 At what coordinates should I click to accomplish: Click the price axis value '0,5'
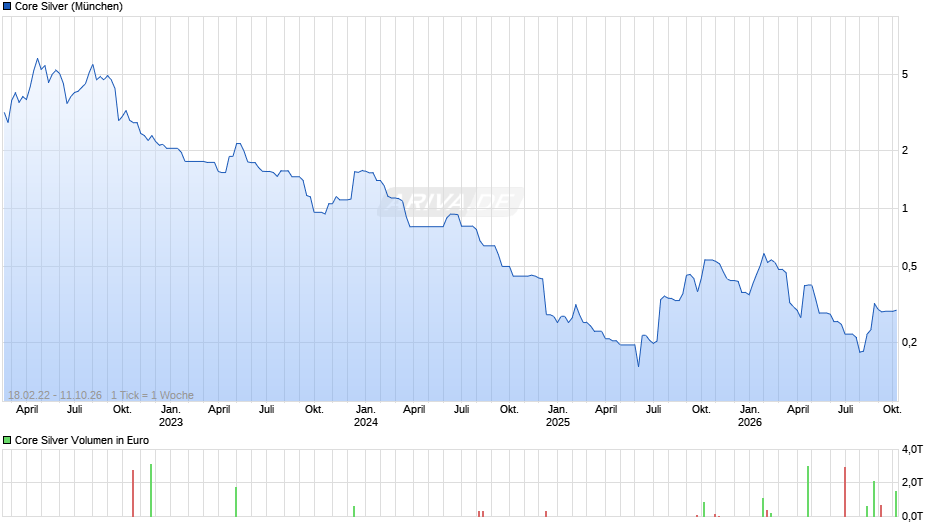[909, 266]
